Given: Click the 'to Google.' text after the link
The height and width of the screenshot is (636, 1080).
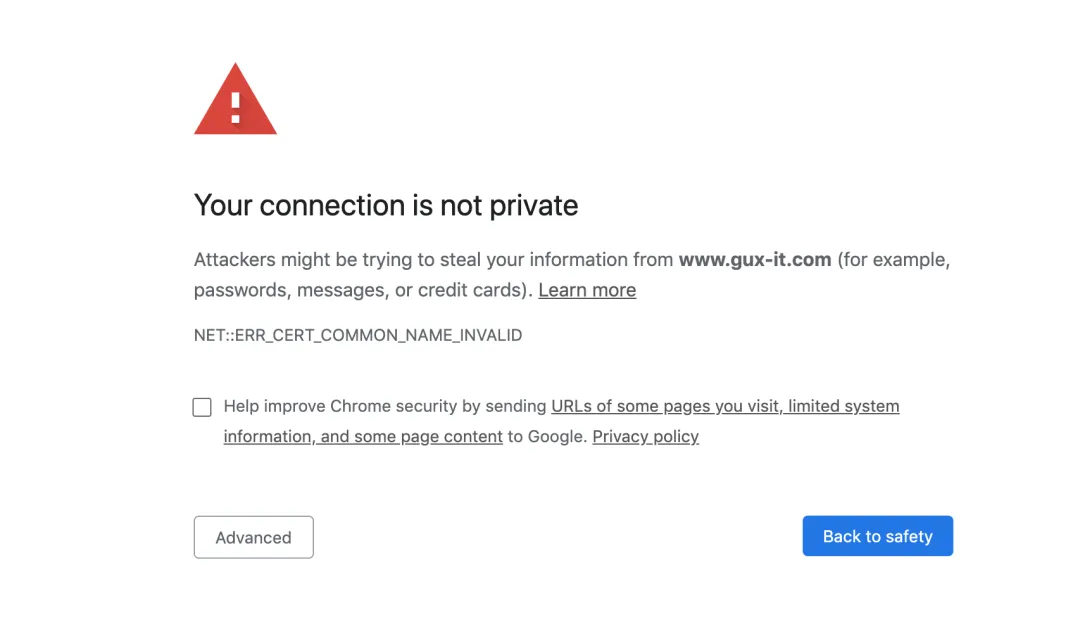Looking at the screenshot, I should click(x=548, y=437).
